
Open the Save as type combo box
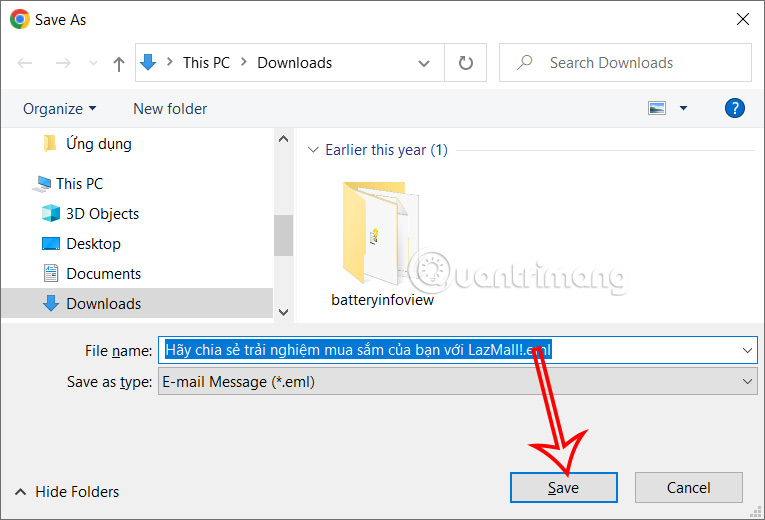coord(458,381)
